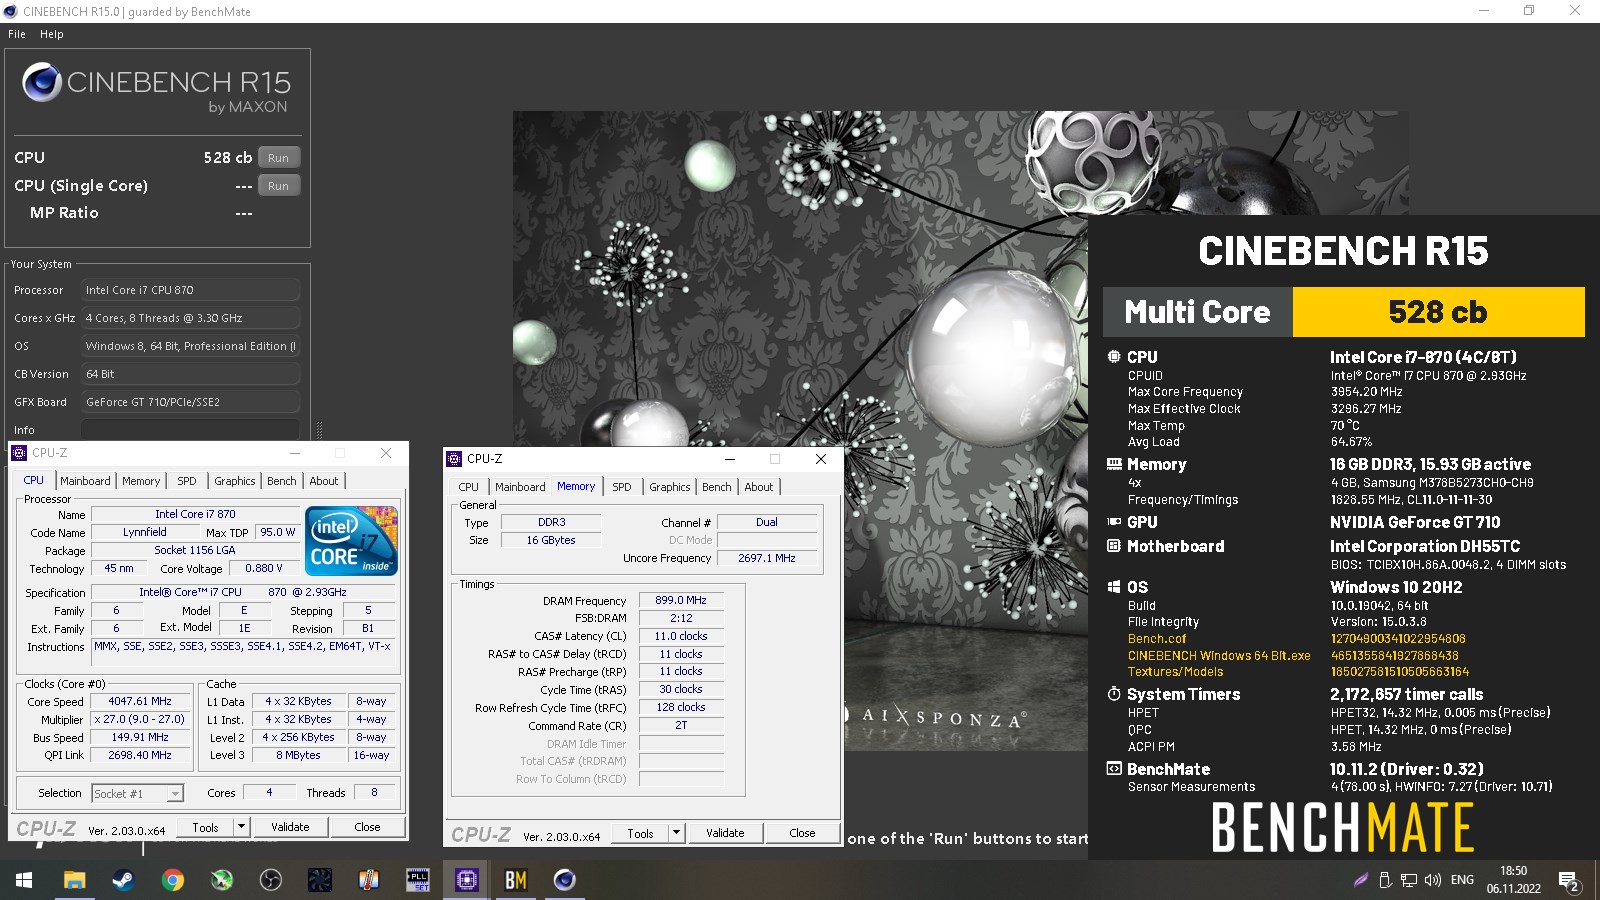The width and height of the screenshot is (1600, 900).
Task: Switch to Memory tab in CPU-Z CPU window
Action: 141,481
